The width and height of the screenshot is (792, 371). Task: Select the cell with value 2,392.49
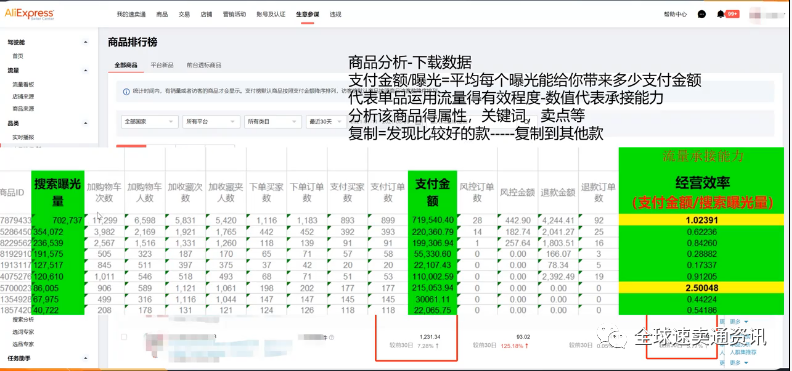pos(558,277)
